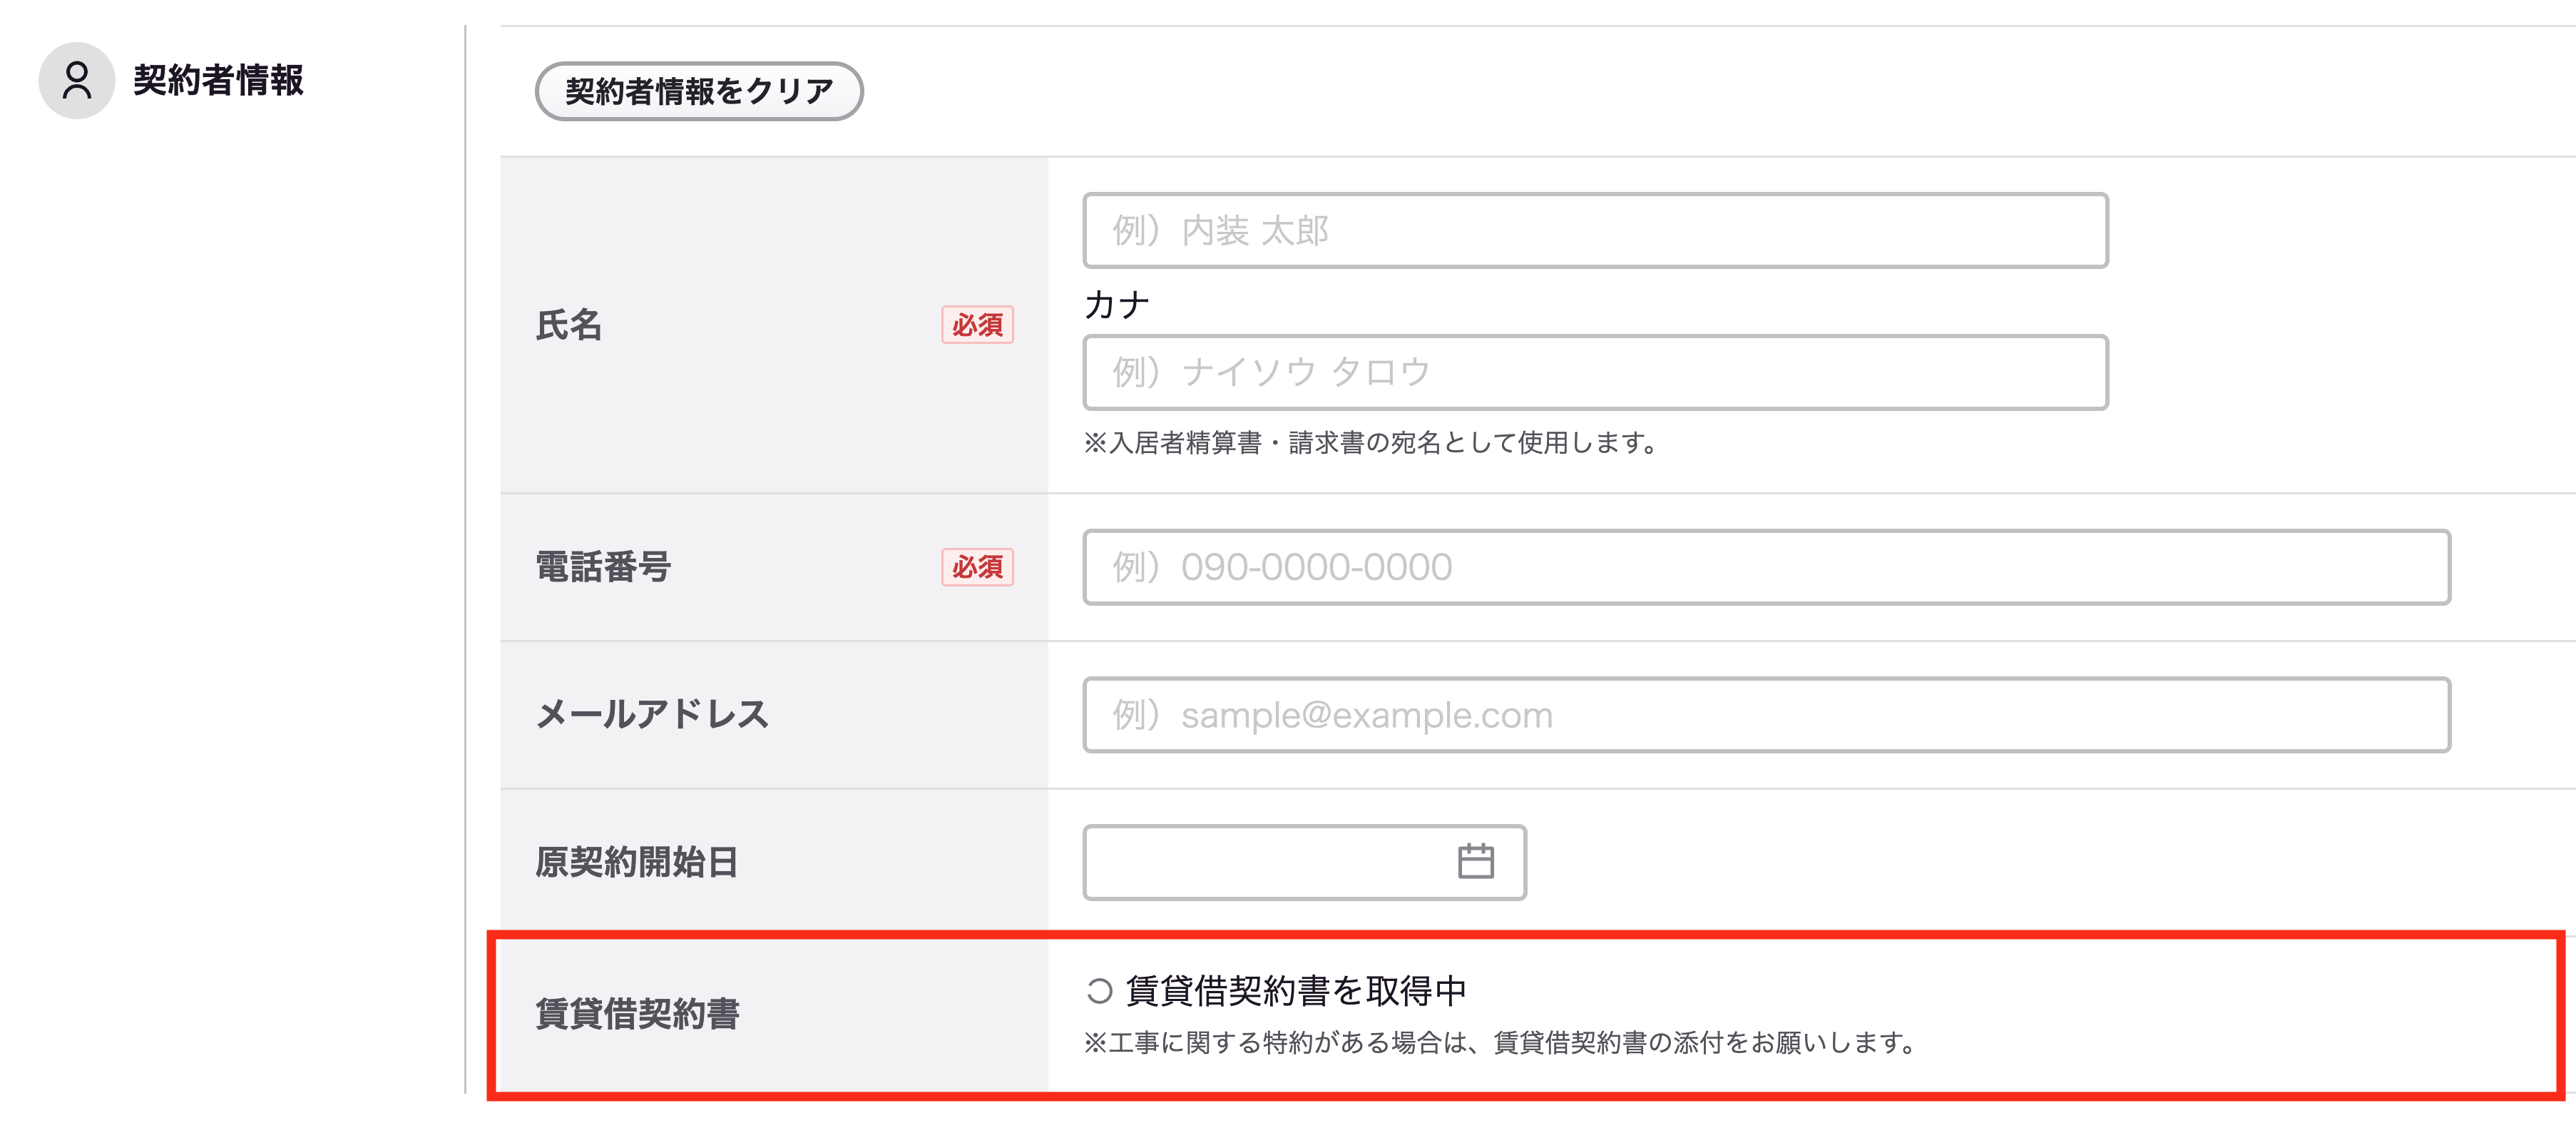Click the 必須 badge next to 電話番号
The image size is (2576, 1123).
tap(977, 567)
